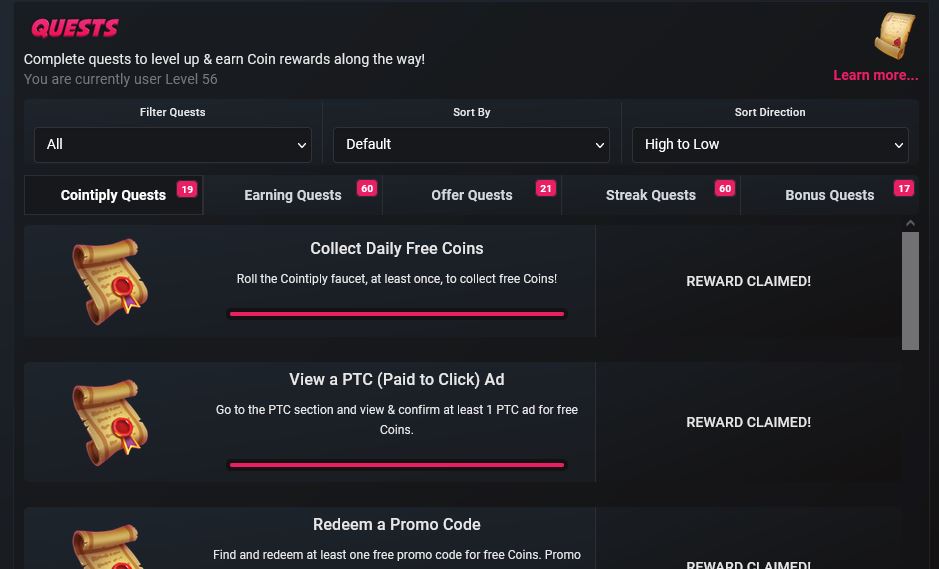The height and width of the screenshot is (569, 939).
Task: Click the Collect Daily Free Coins scroll icon
Action: point(110,282)
